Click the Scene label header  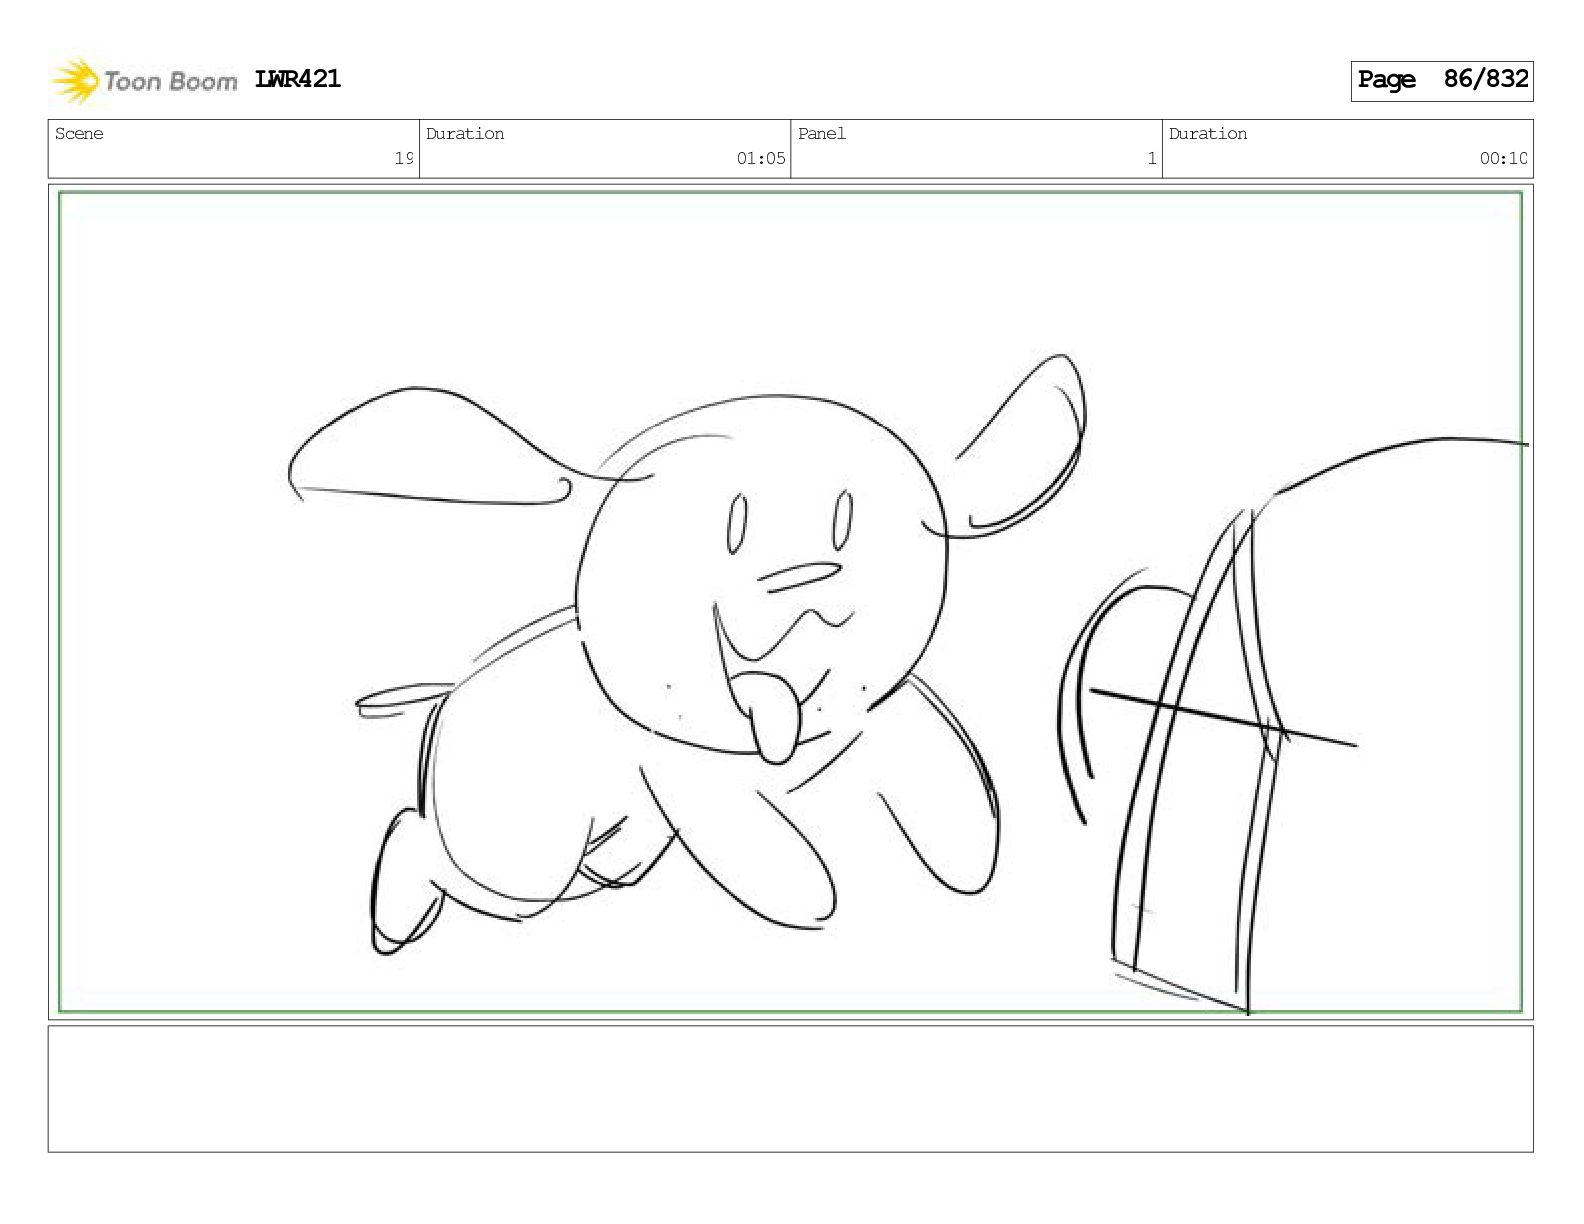[79, 134]
